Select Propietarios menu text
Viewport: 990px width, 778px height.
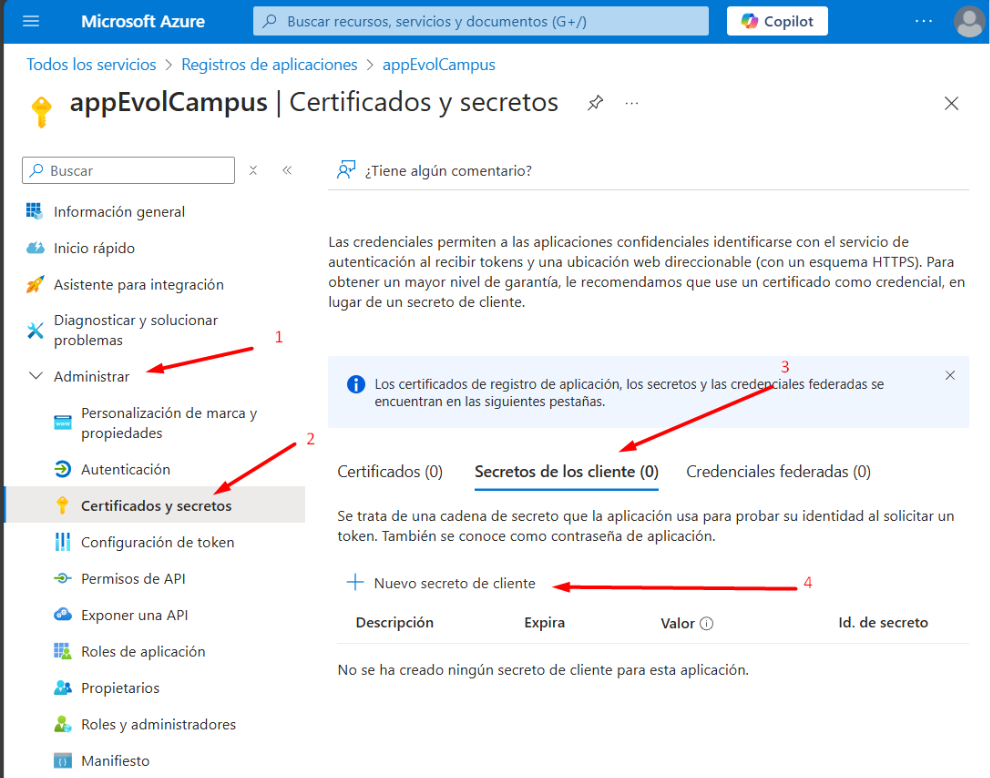coord(120,688)
